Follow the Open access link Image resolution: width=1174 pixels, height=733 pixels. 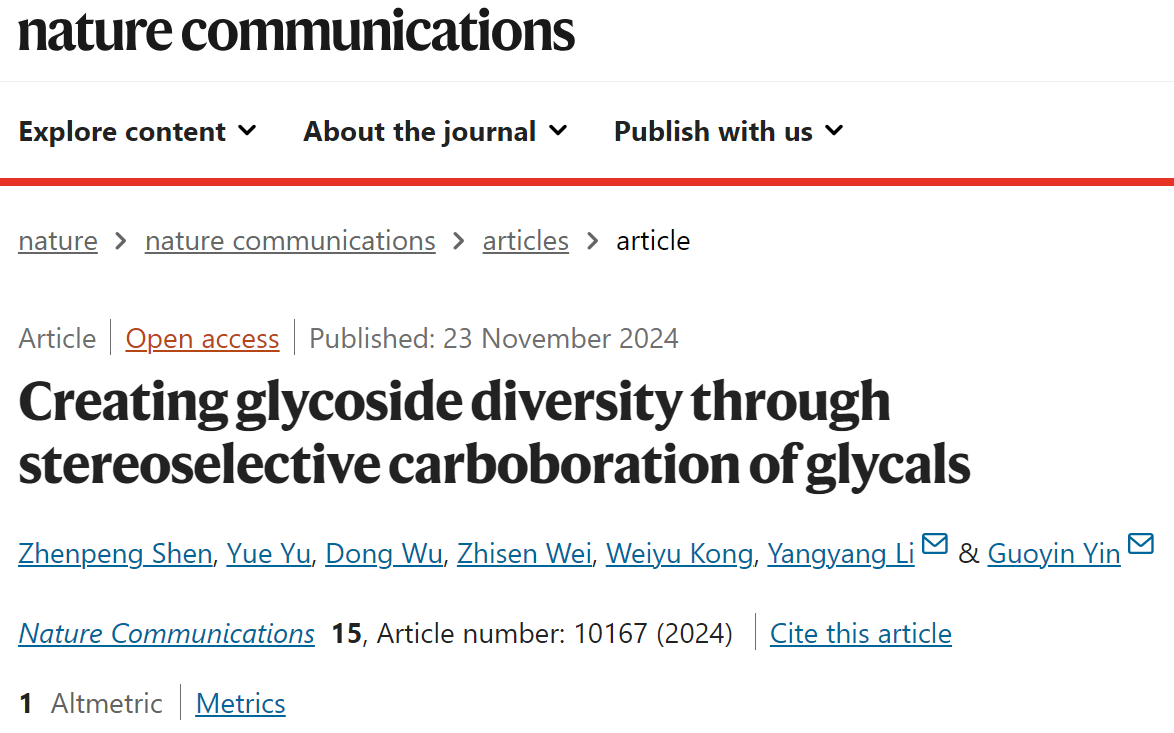(x=202, y=338)
